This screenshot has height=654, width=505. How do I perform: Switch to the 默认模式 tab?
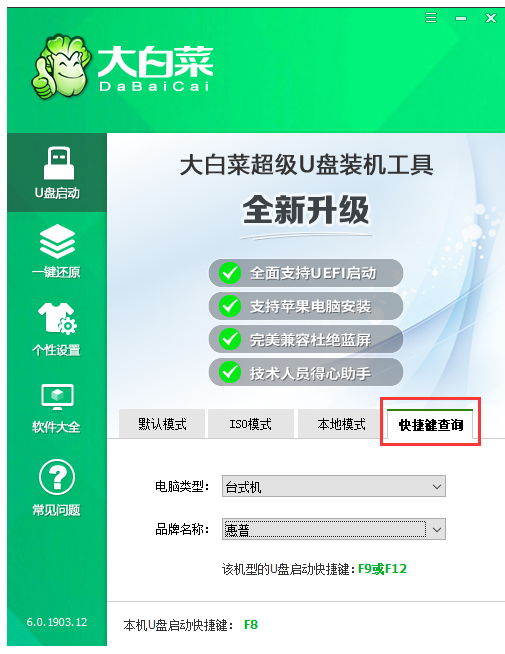(162, 424)
